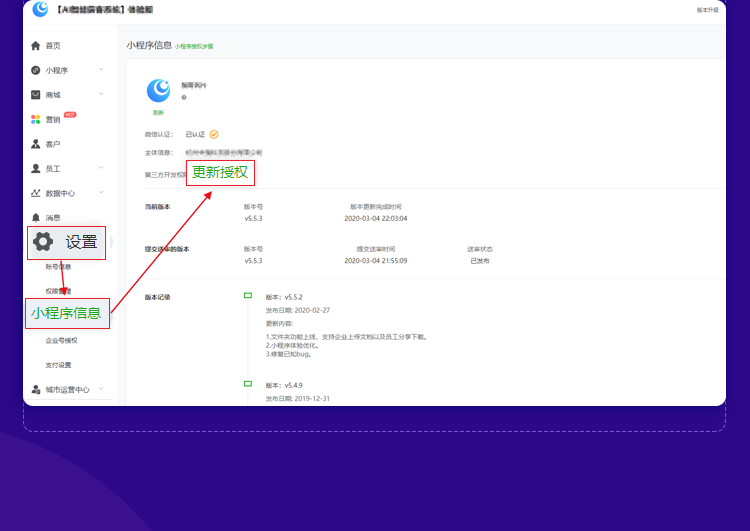Image resolution: width=750 pixels, height=531 pixels.
Task: Expand the 商城 menu chevron
Action: pos(101,95)
